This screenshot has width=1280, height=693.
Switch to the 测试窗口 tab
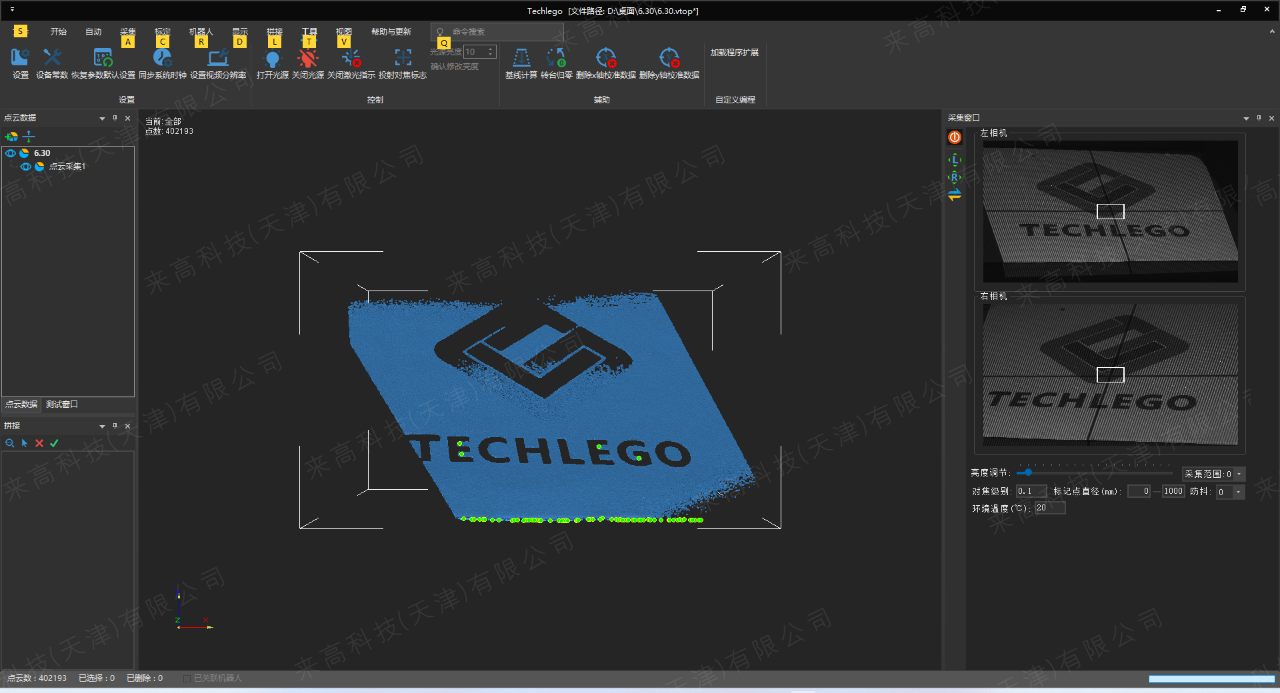62,405
